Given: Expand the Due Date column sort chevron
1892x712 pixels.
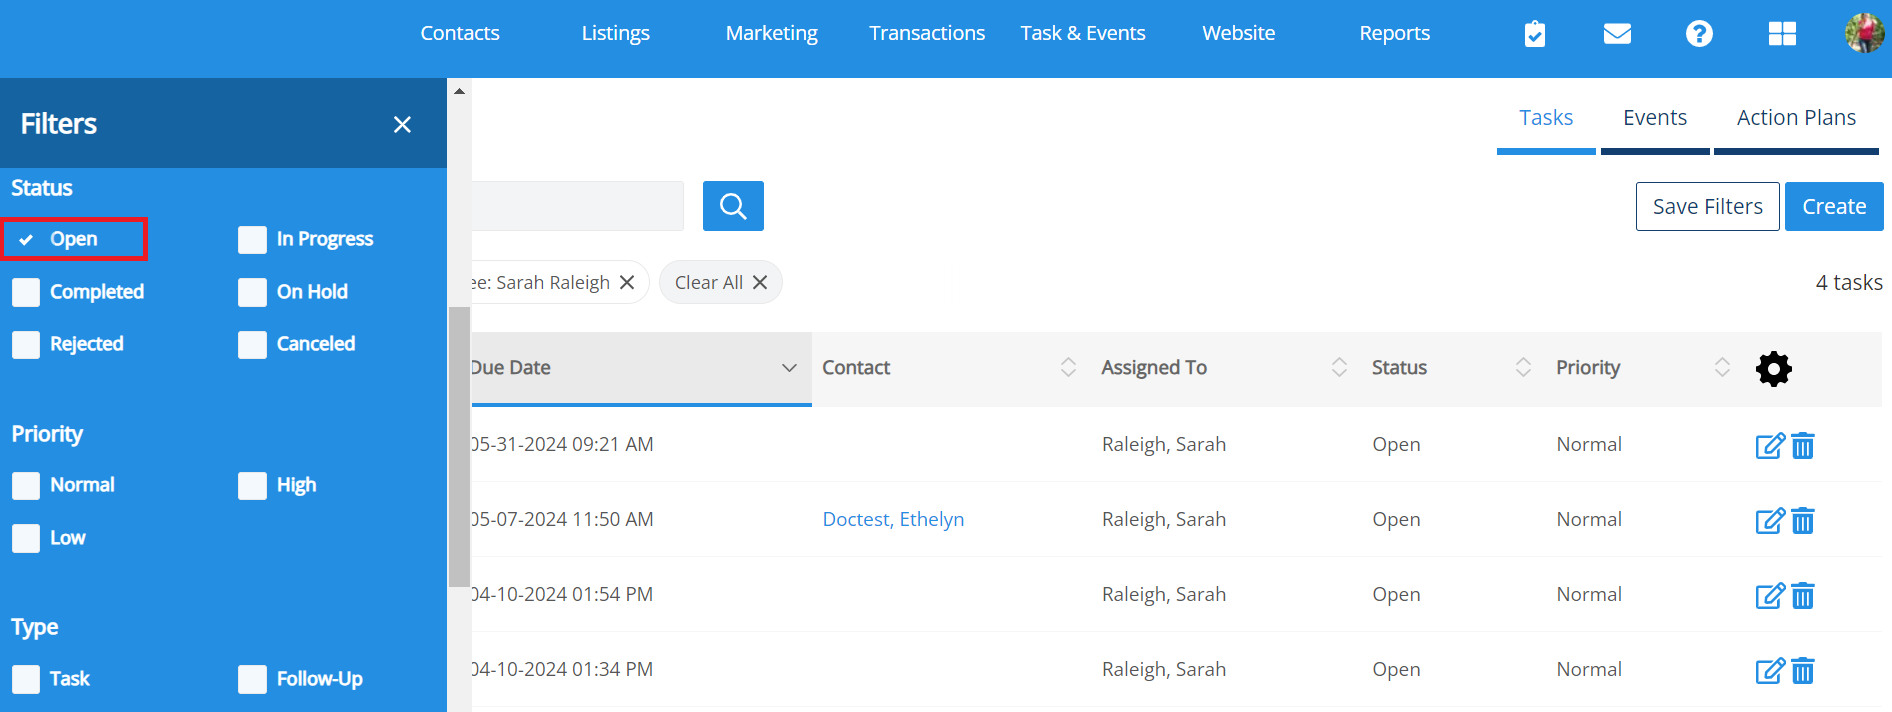Looking at the screenshot, I should coord(789,368).
